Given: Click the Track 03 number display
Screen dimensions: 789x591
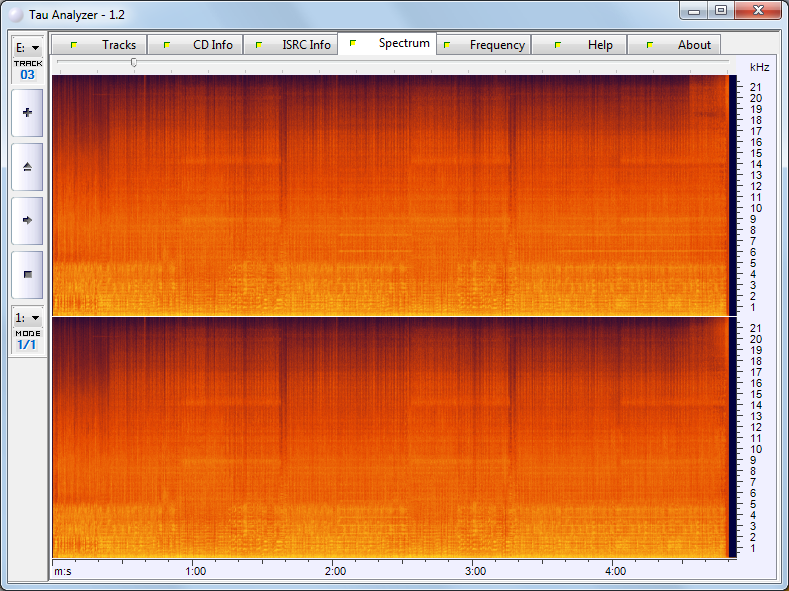Looking at the screenshot, I should click(x=27, y=75).
